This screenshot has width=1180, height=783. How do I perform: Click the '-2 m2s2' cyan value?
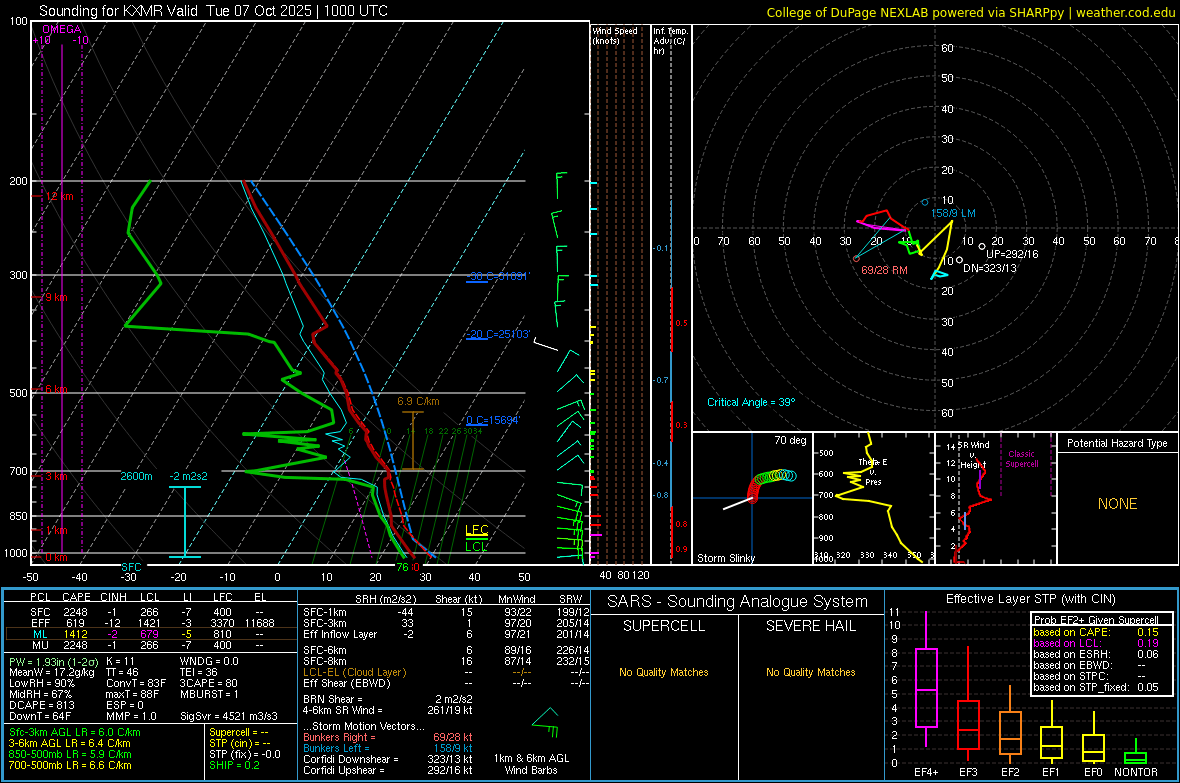(188, 476)
